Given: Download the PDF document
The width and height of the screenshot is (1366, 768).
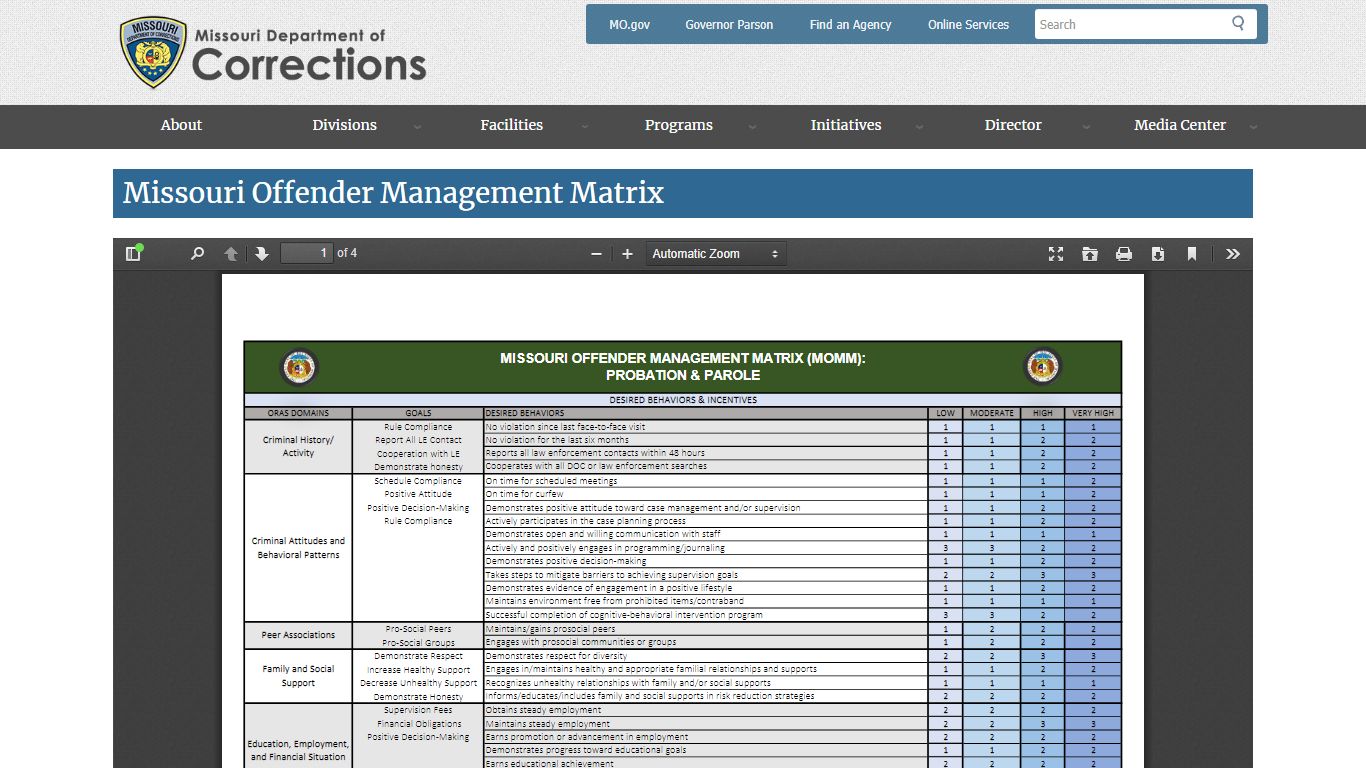Looking at the screenshot, I should click(1158, 254).
